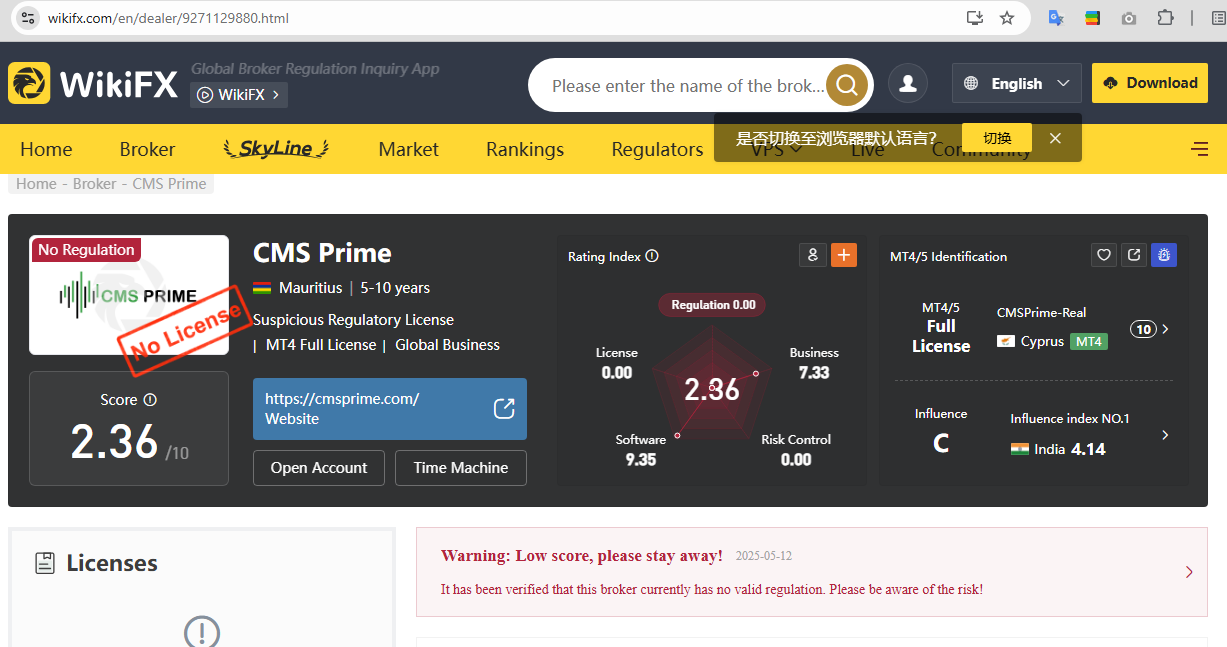This screenshot has height=647, width=1227.
Task: Open the user profile icon
Action: tap(908, 84)
